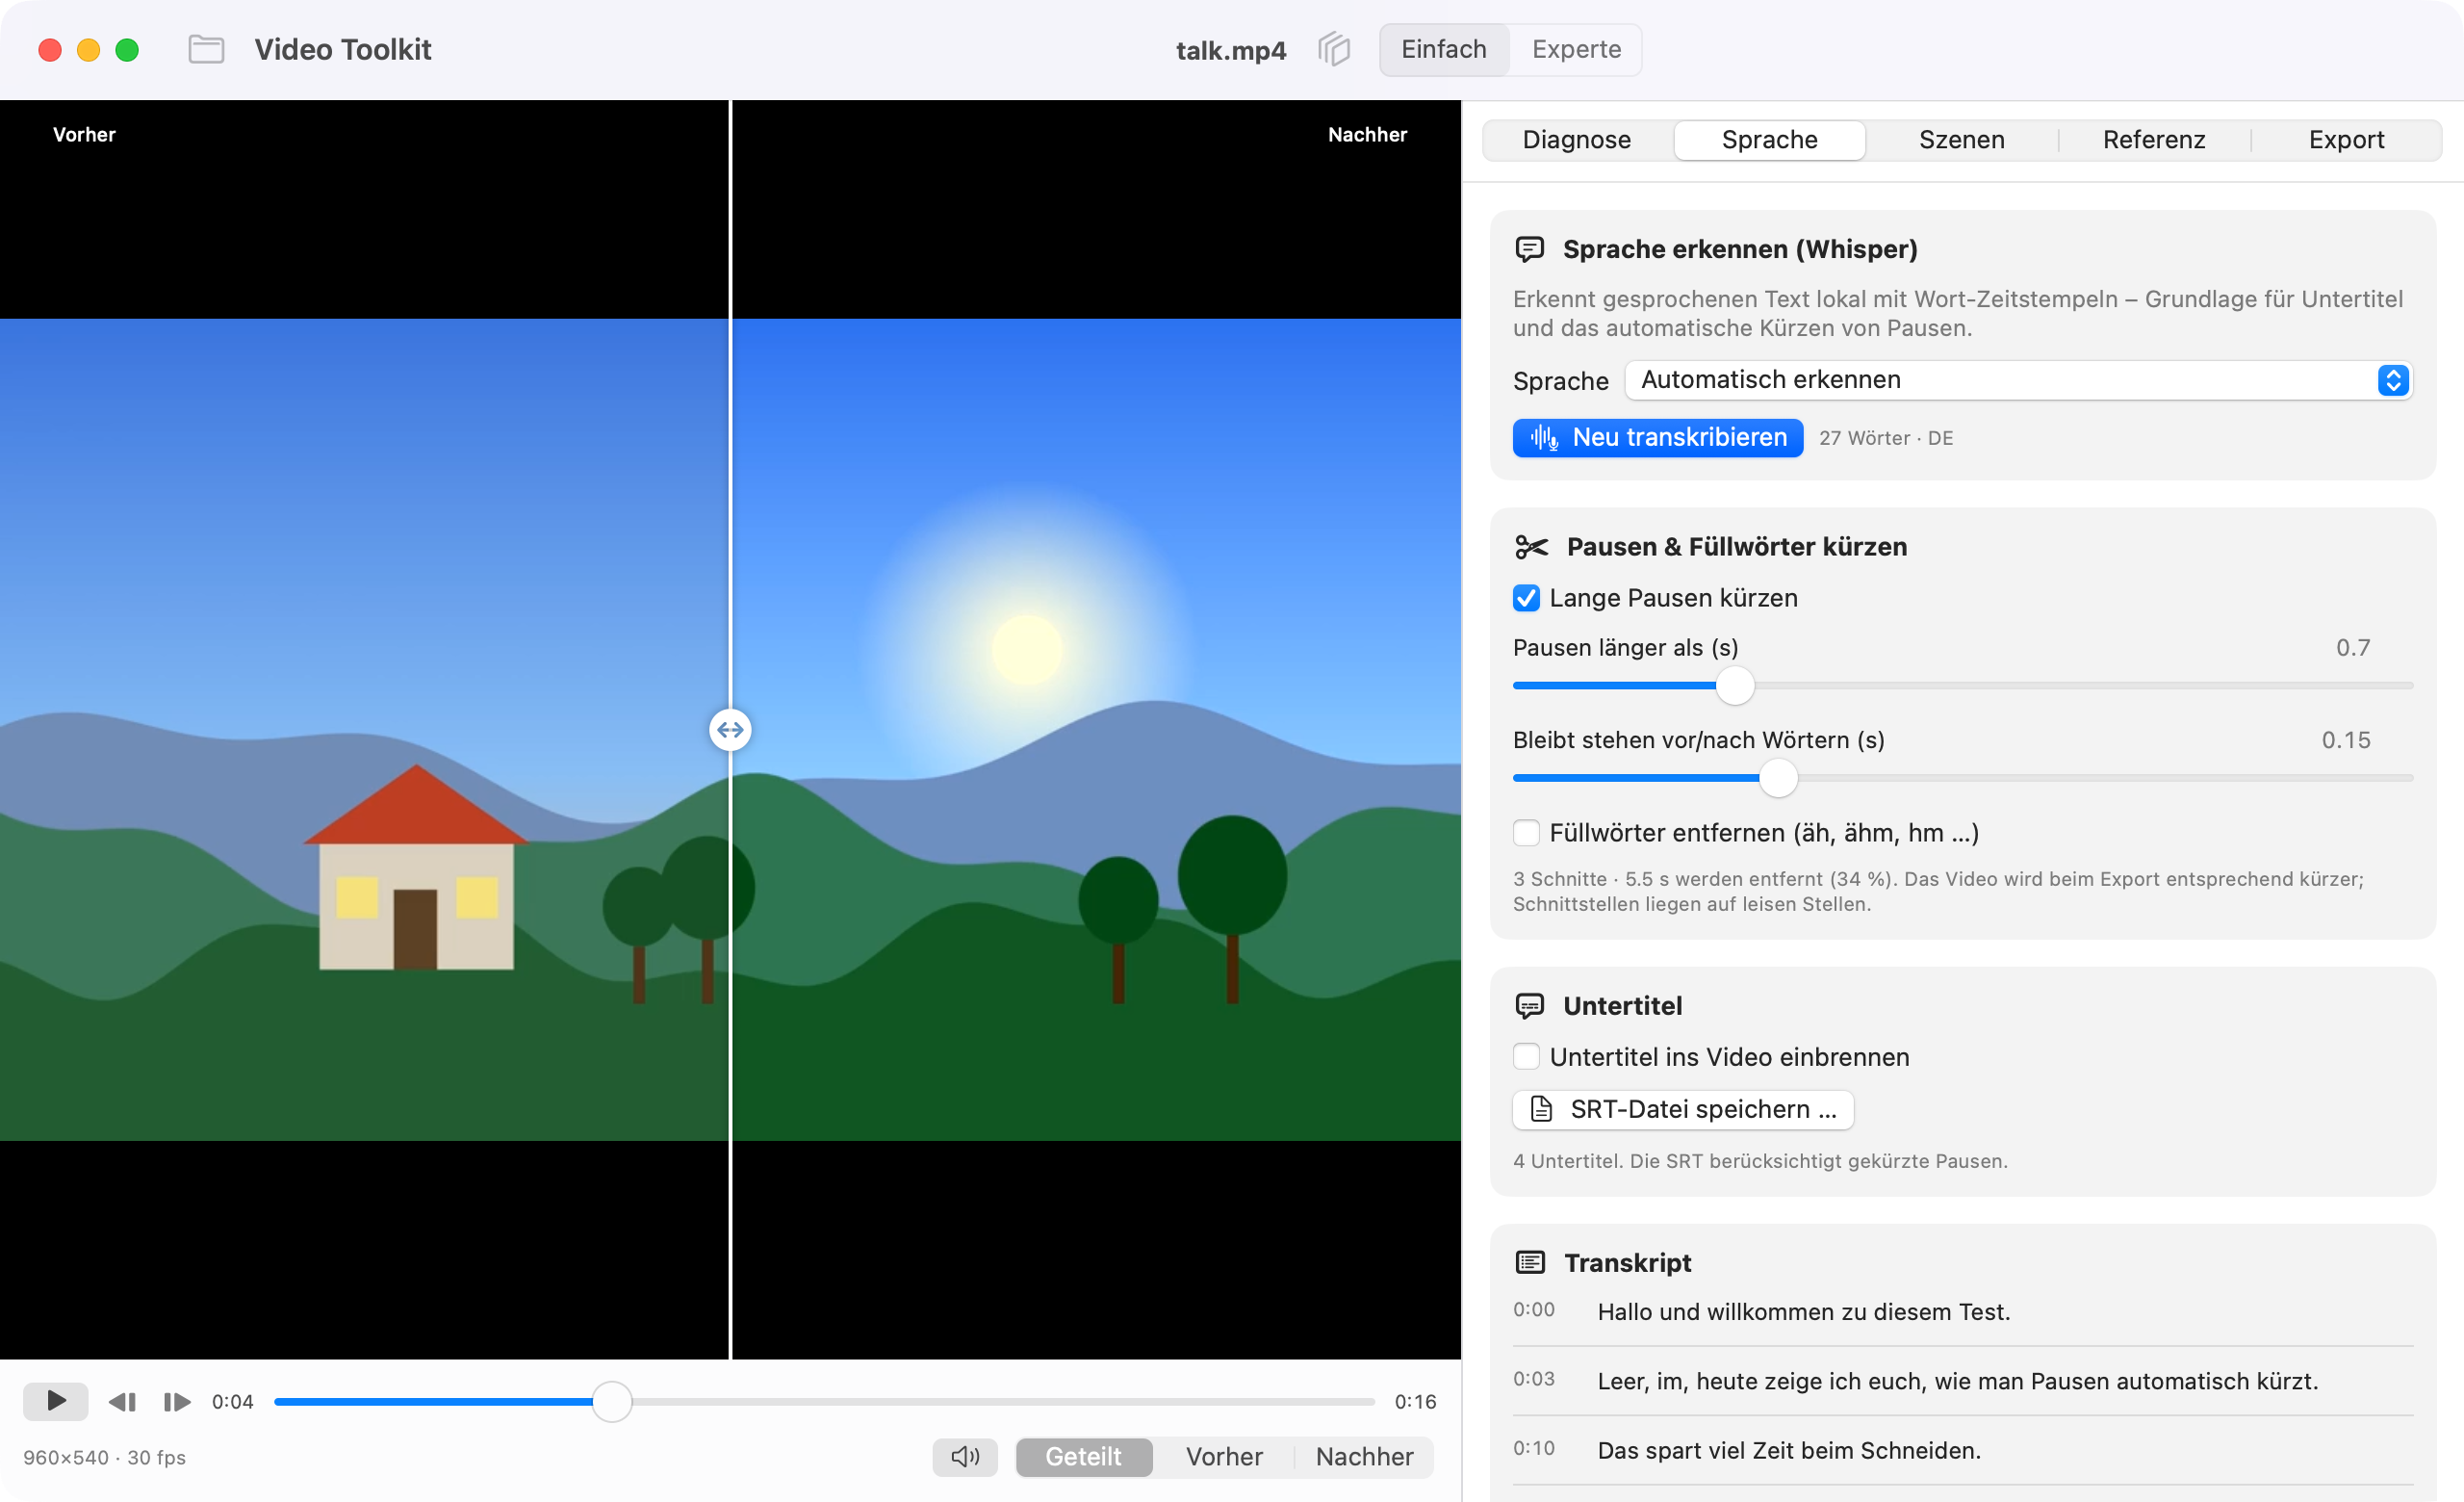Click the 0:16 total duration label
Image resolution: width=2464 pixels, height=1502 pixels.
[1415, 1401]
